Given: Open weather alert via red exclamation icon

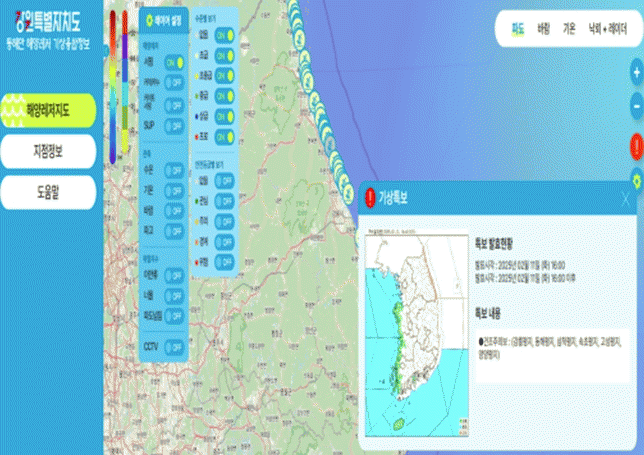Looking at the screenshot, I should coord(636,146).
